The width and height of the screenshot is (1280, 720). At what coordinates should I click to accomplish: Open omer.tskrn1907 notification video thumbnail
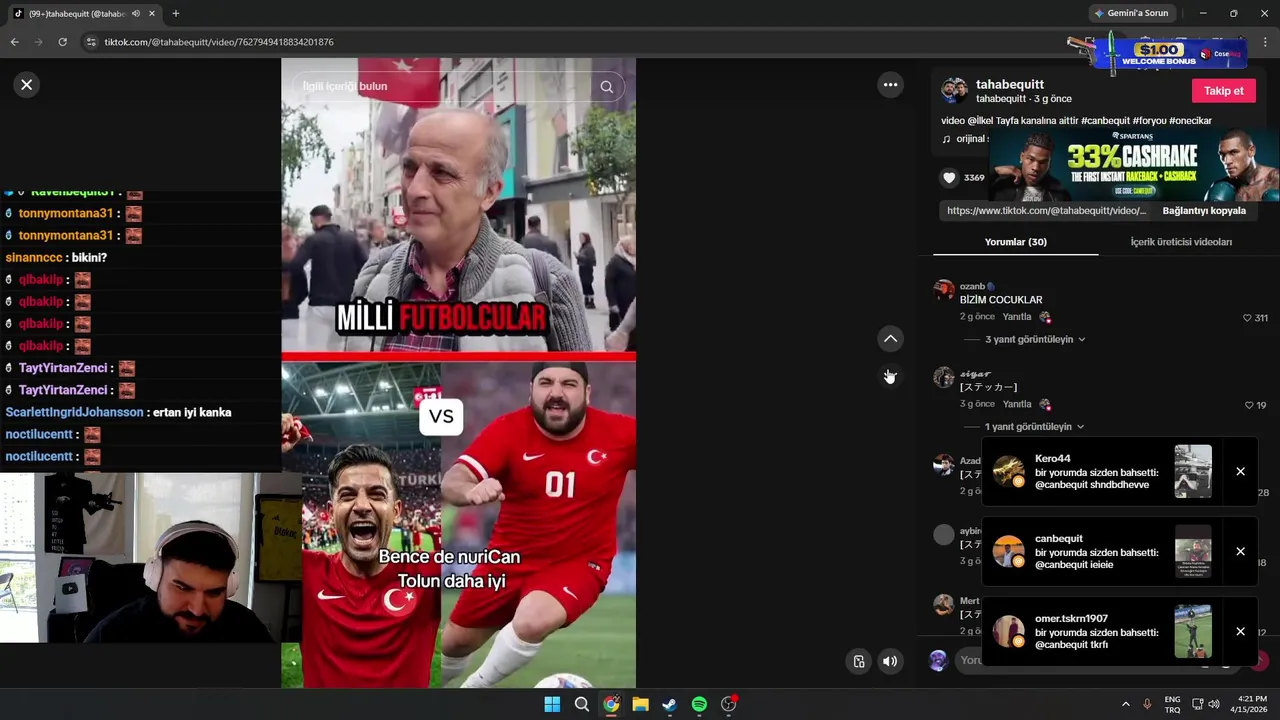point(1193,632)
